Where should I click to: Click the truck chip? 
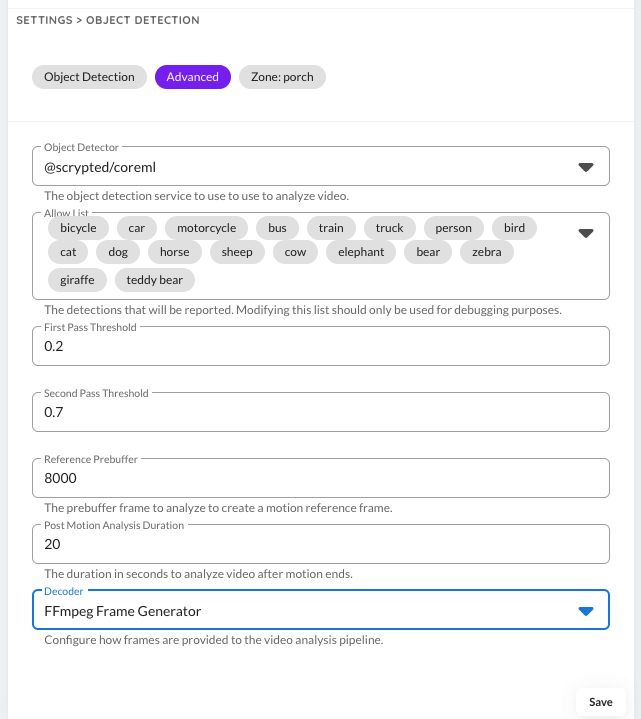click(389, 228)
